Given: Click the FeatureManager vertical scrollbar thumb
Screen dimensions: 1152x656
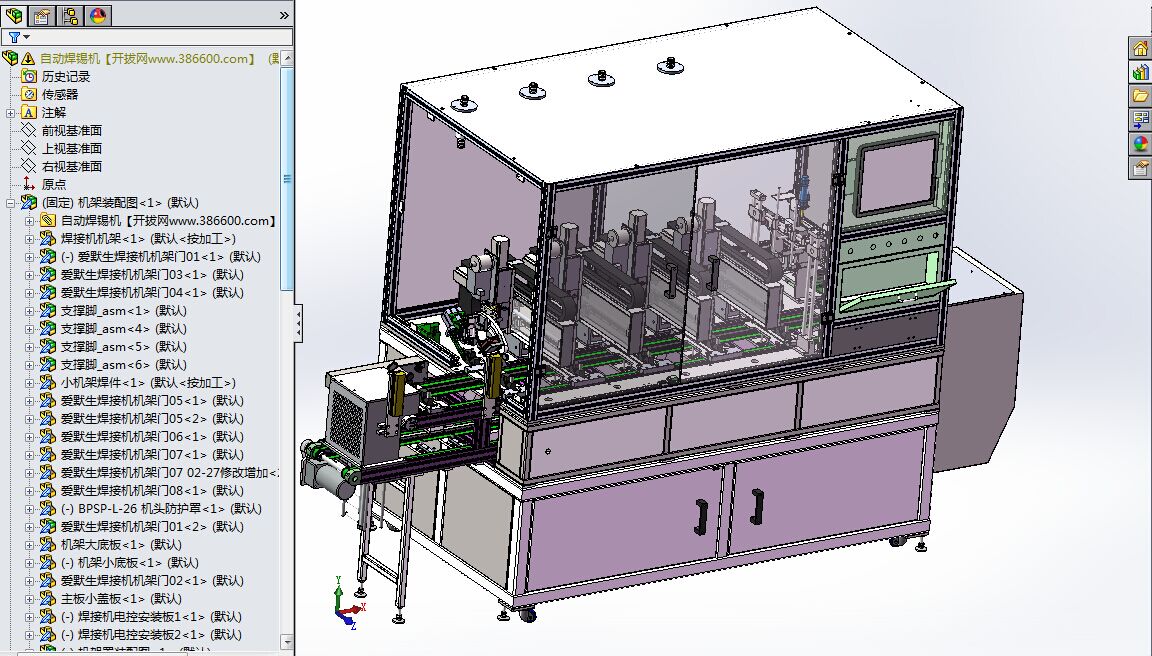Looking at the screenshot, I should point(287,179).
